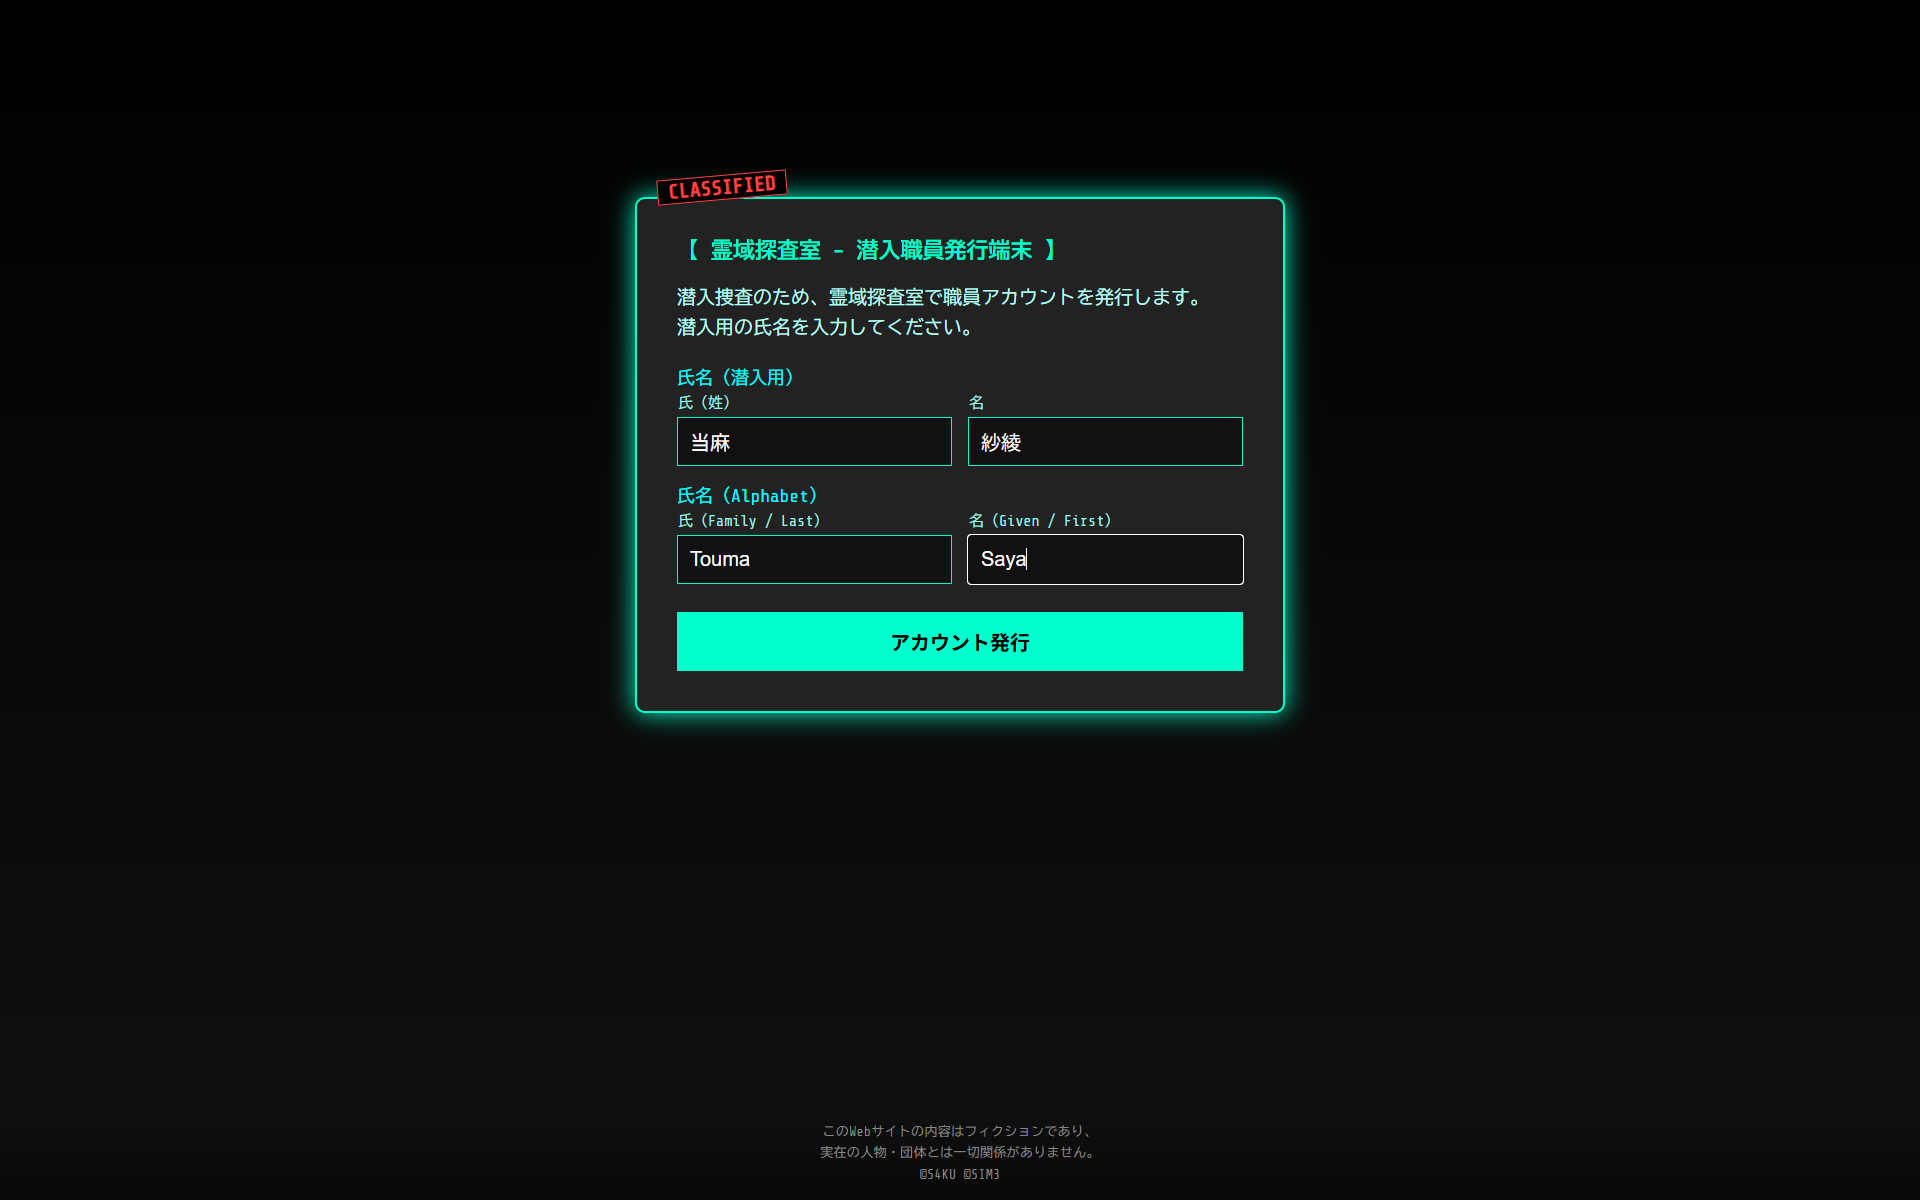Click the 氏（Family / Last） label
Viewport: 1920px width, 1200px height.
(749, 520)
